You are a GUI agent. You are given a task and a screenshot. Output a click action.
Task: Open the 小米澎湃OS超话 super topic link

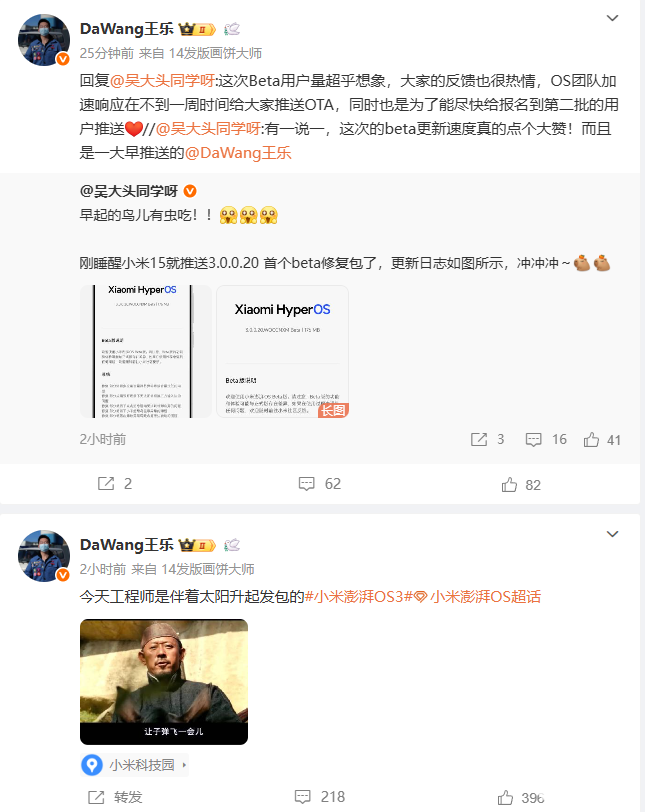[478, 597]
